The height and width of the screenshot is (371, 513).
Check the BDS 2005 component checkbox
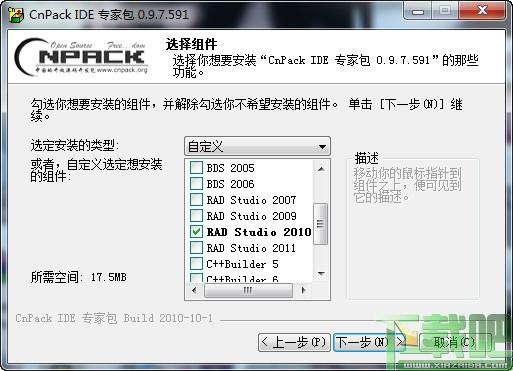pos(196,167)
